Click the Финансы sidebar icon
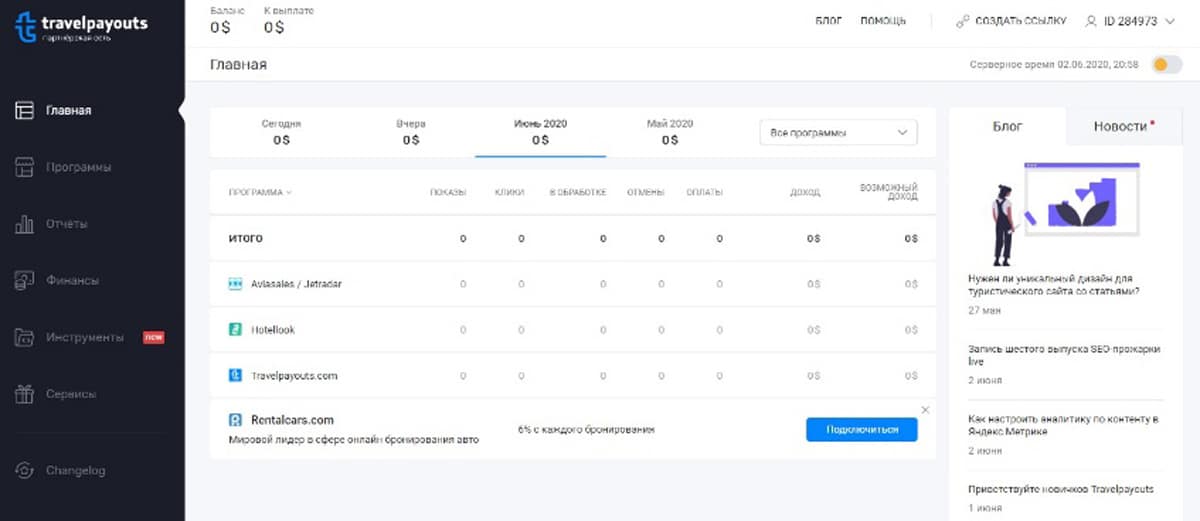The image size is (1200, 521). pos(25,281)
